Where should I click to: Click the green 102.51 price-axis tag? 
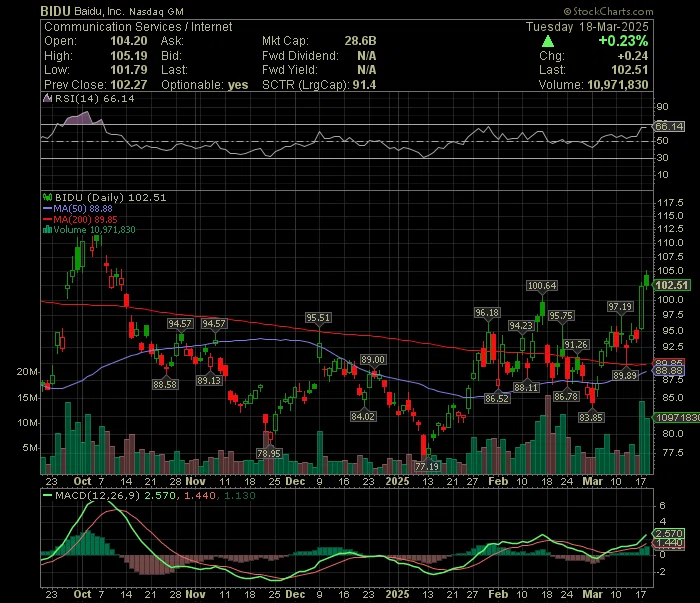[x=672, y=285]
